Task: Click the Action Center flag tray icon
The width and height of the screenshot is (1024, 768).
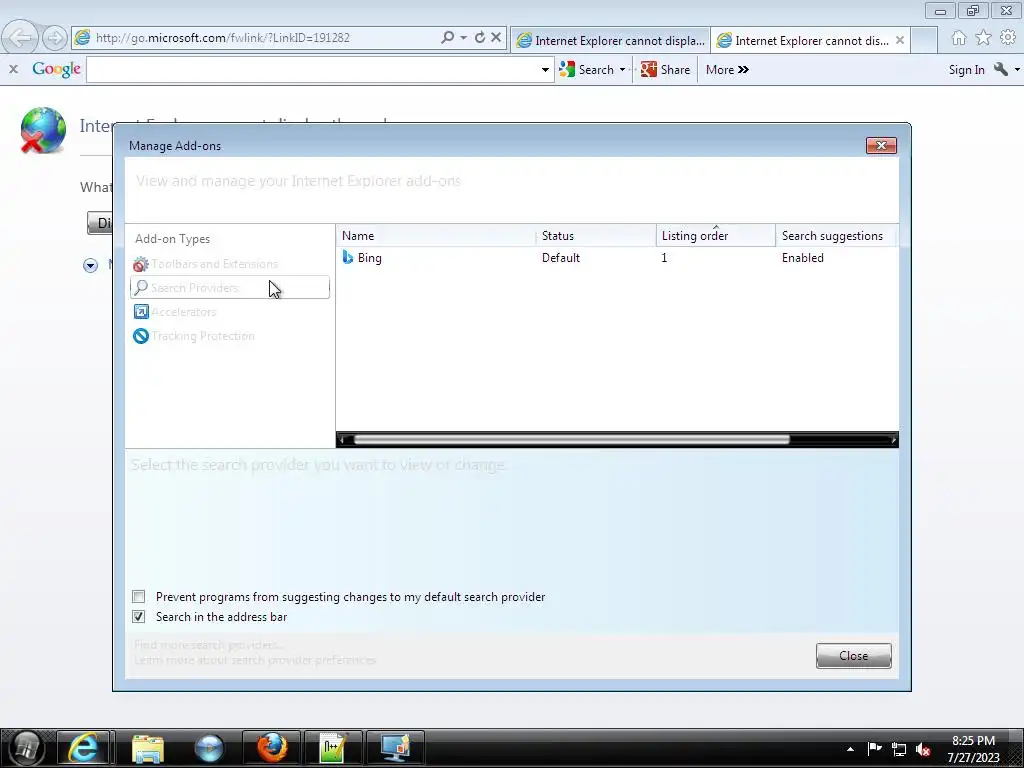Action: pyautogui.click(x=874, y=749)
